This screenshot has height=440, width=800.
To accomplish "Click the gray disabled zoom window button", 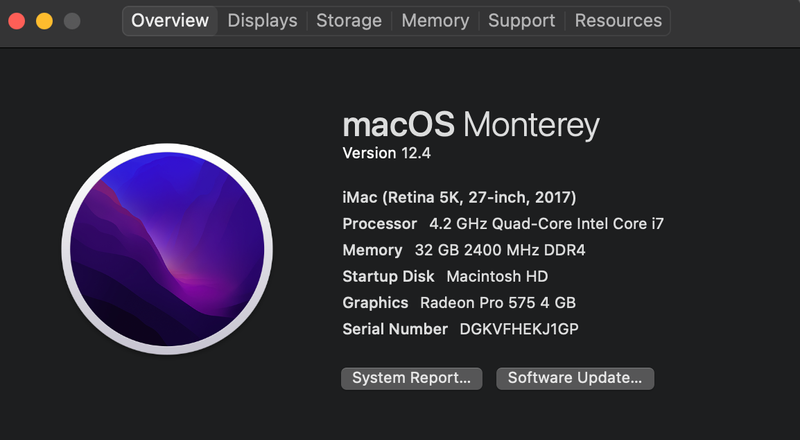I will 71,20.
